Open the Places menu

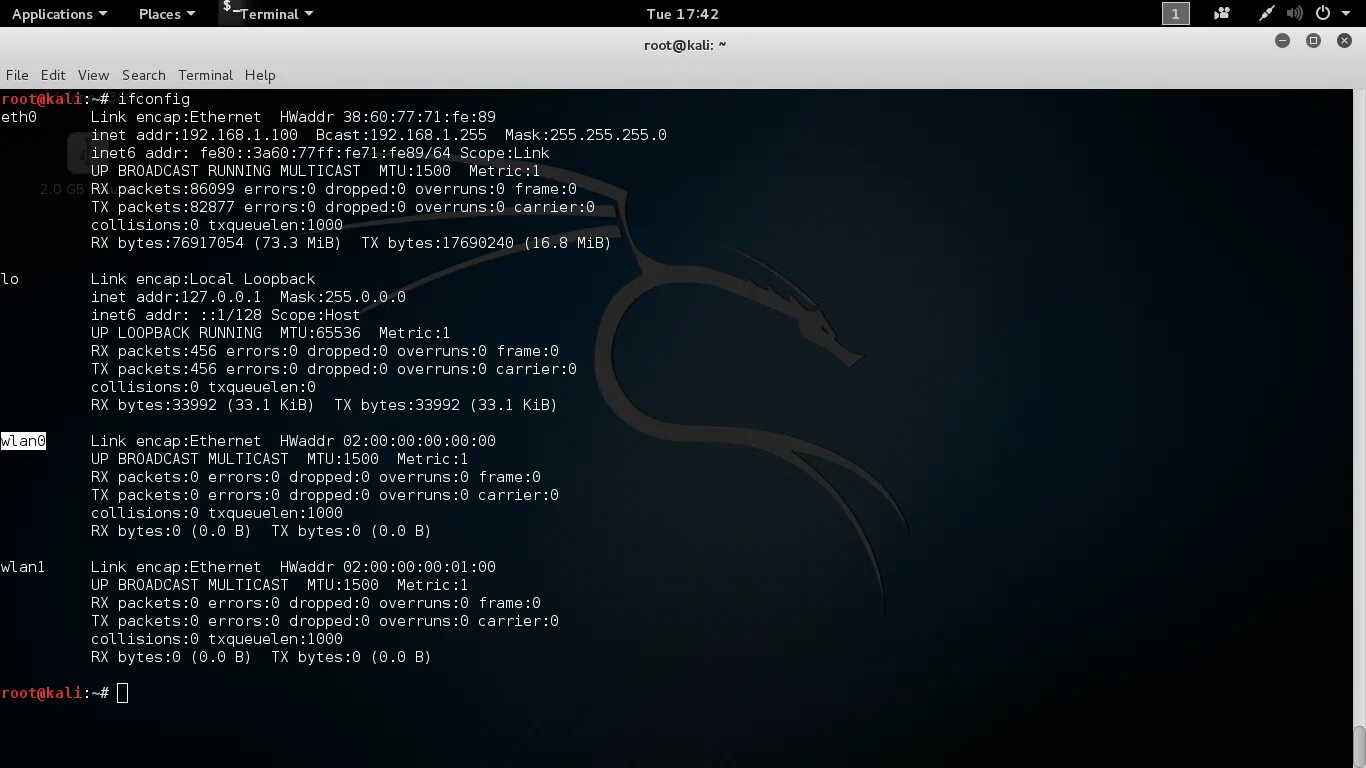pyautogui.click(x=167, y=14)
